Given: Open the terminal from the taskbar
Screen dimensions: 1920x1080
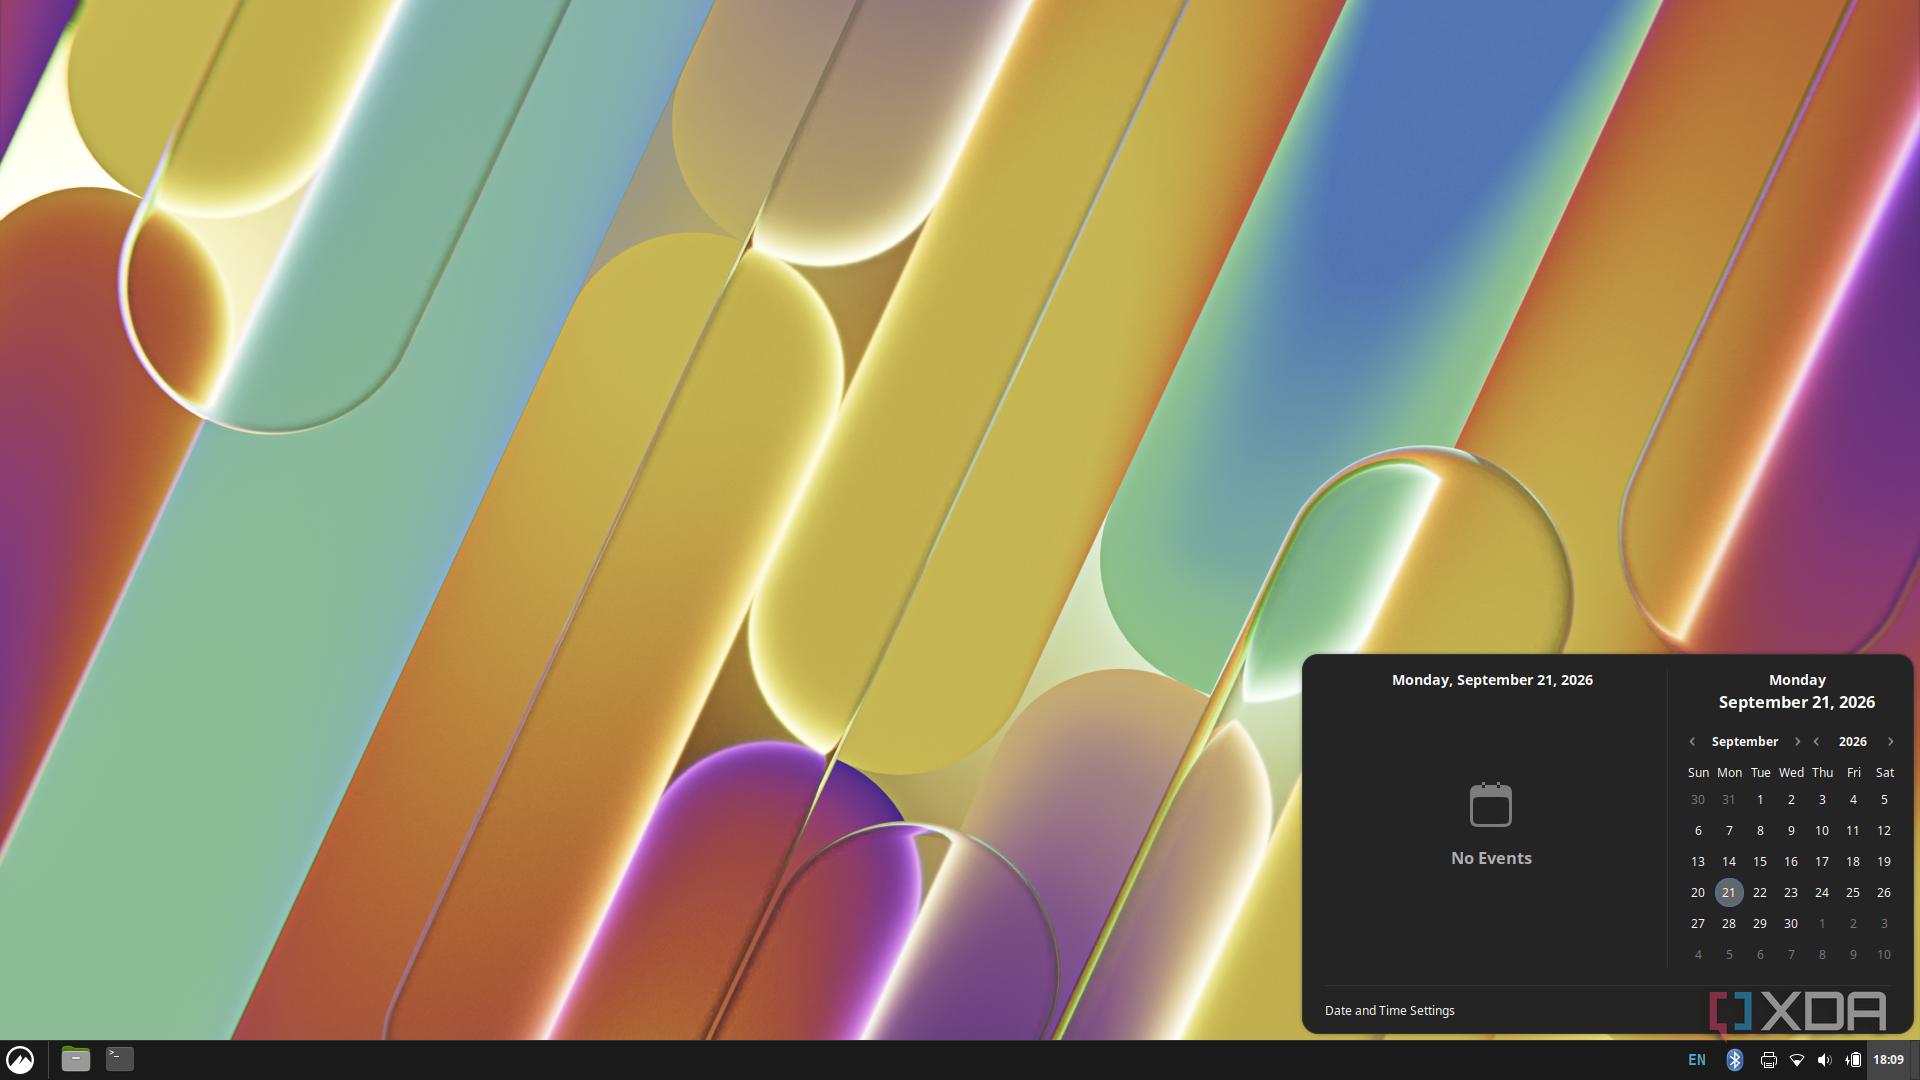Looking at the screenshot, I should 120,1059.
